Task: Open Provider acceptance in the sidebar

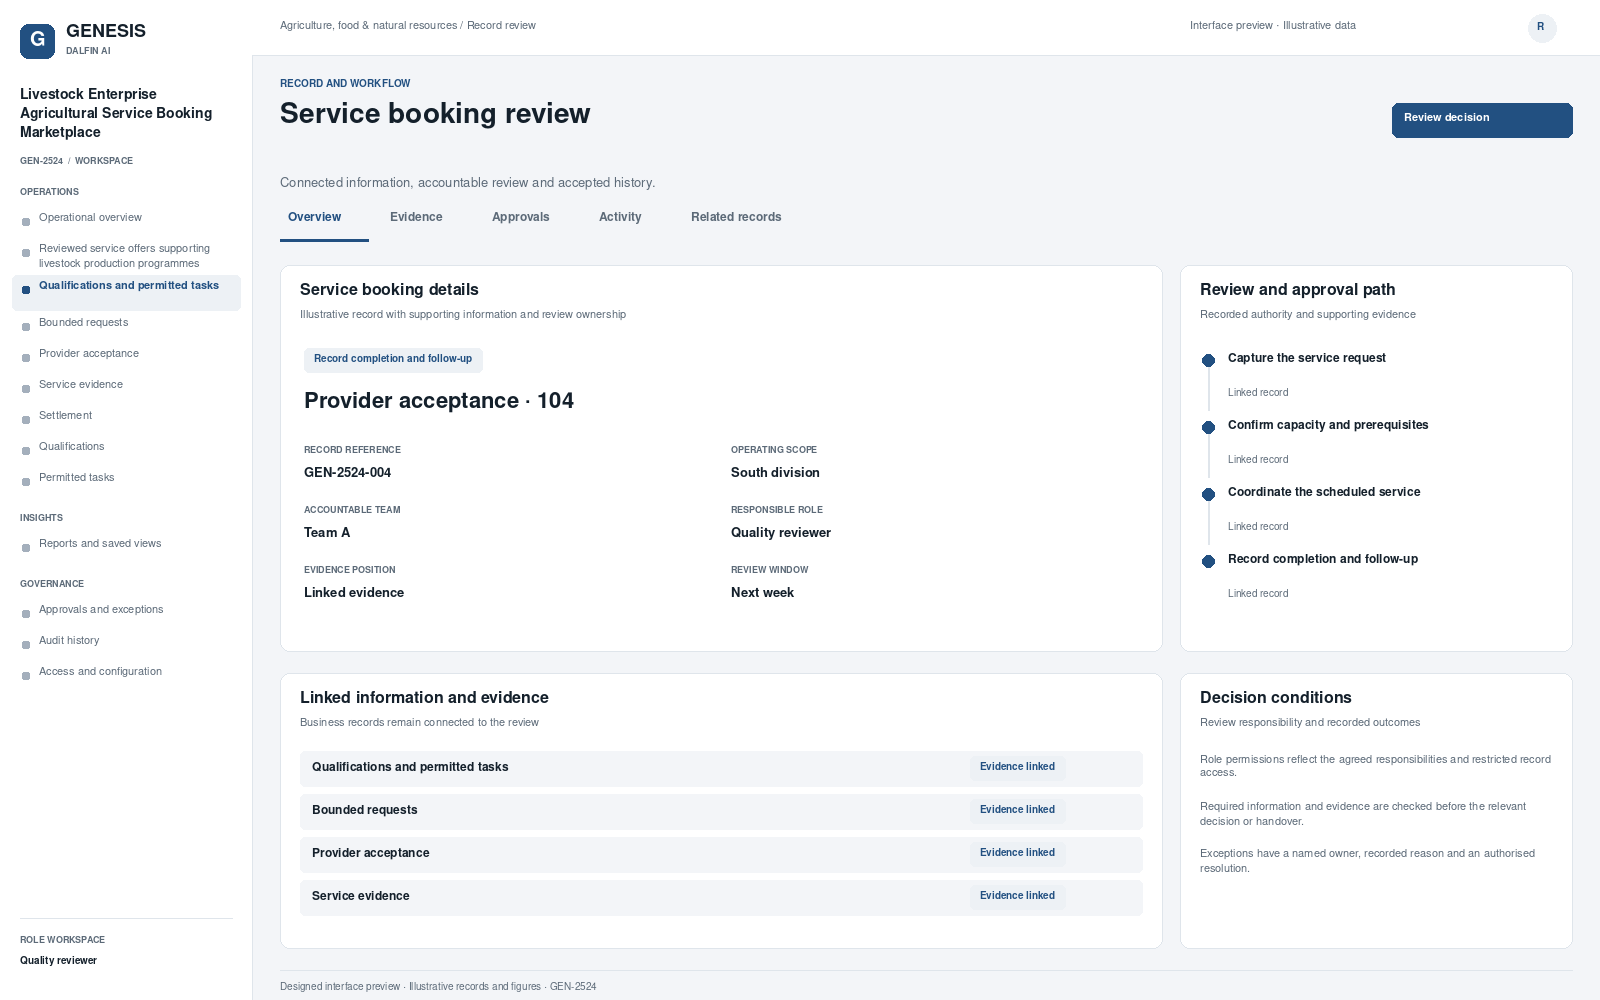Action: coord(126,354)
